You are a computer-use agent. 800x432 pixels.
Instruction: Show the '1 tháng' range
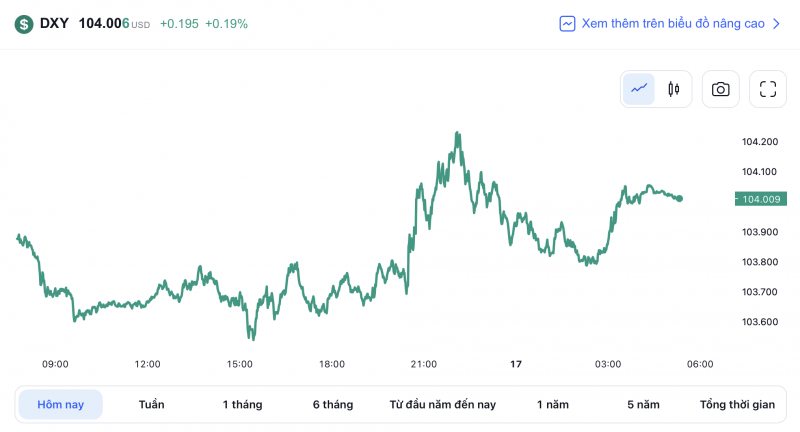click(242, 404)
